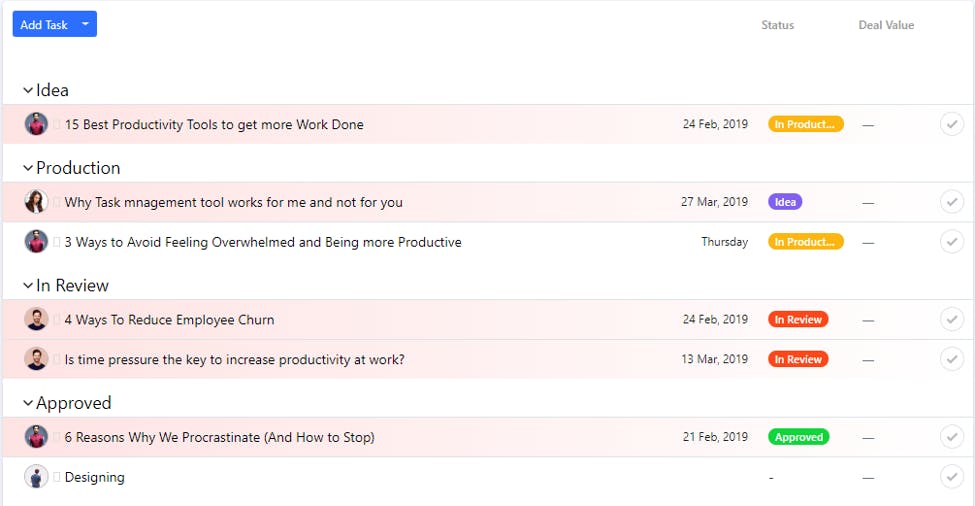975x506 pixels.
Task: Click assignee avatar on 3 Ways to Avoid task
Action: coord(36,242)
